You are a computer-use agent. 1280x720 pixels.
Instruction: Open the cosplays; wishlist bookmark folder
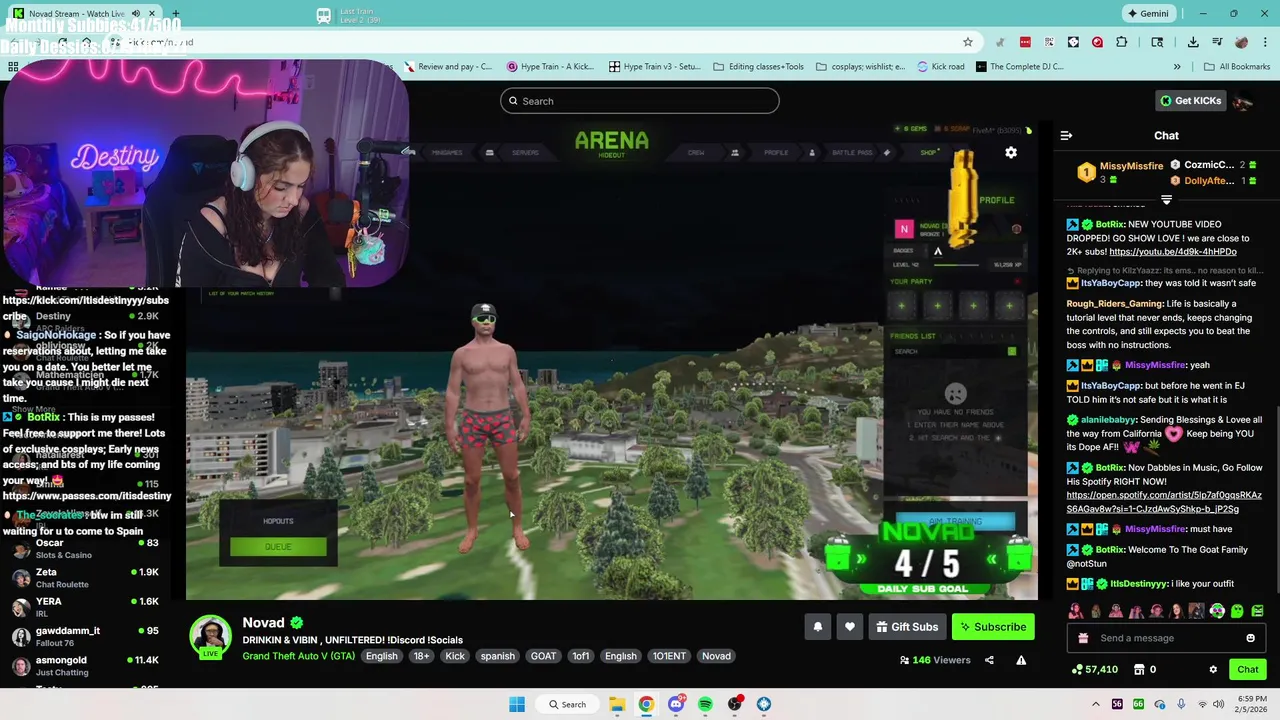tap(861, 67)
